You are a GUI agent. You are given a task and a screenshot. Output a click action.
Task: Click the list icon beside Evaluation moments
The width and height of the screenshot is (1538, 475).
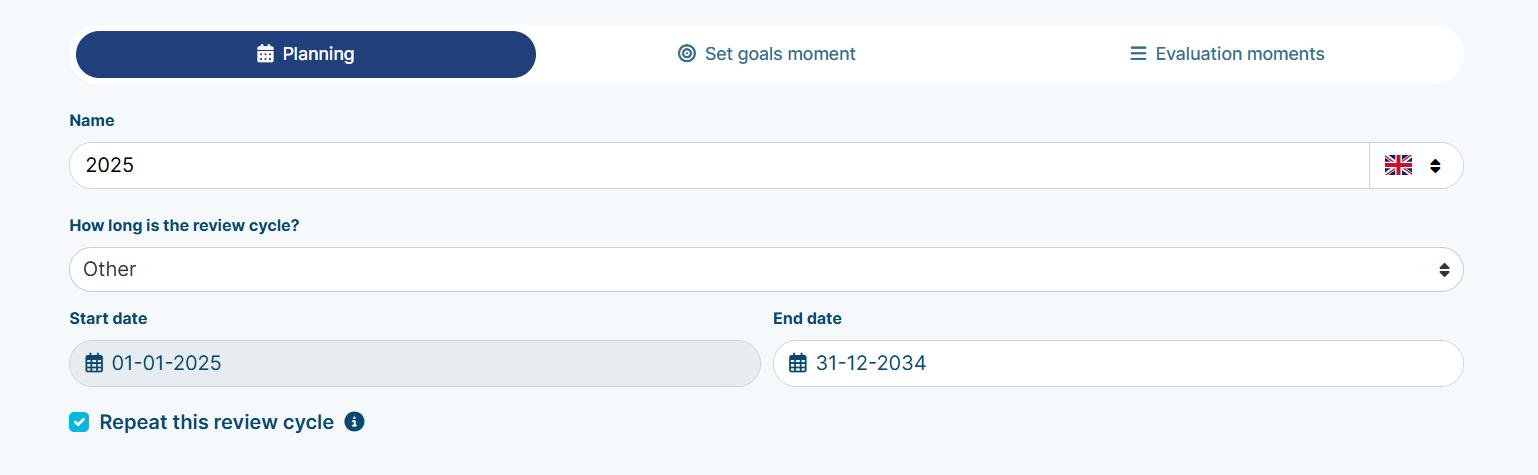(x=1138, y=54)
